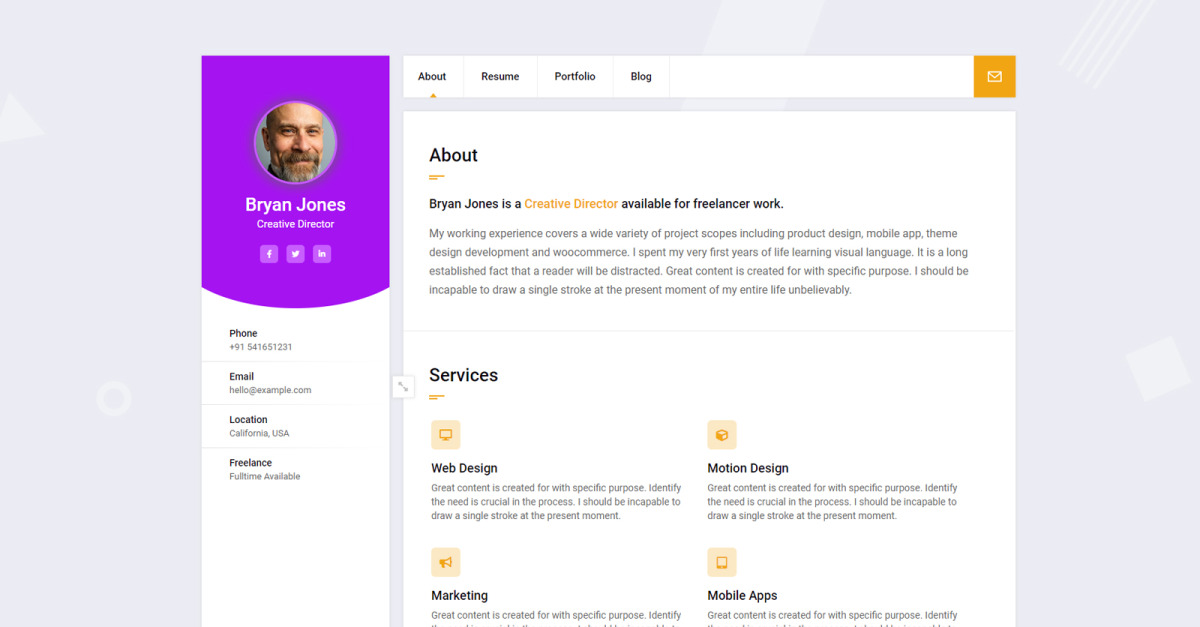Click the Web Design monitor icon
The width and height of the screenshot is (1200, 627).
pos(446,435)
